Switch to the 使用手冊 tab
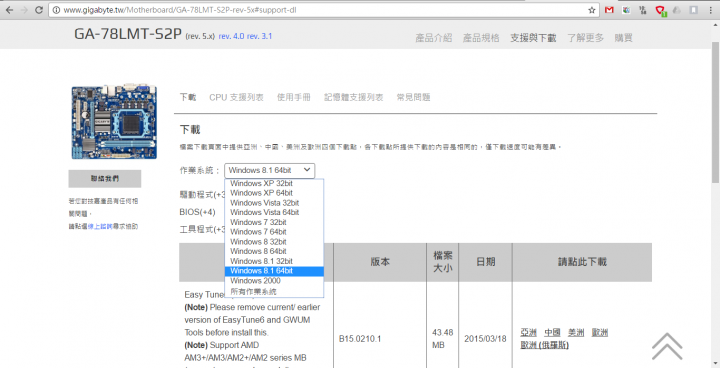Image resolution: width=720 pixels, height=368 pixels. 293,97
